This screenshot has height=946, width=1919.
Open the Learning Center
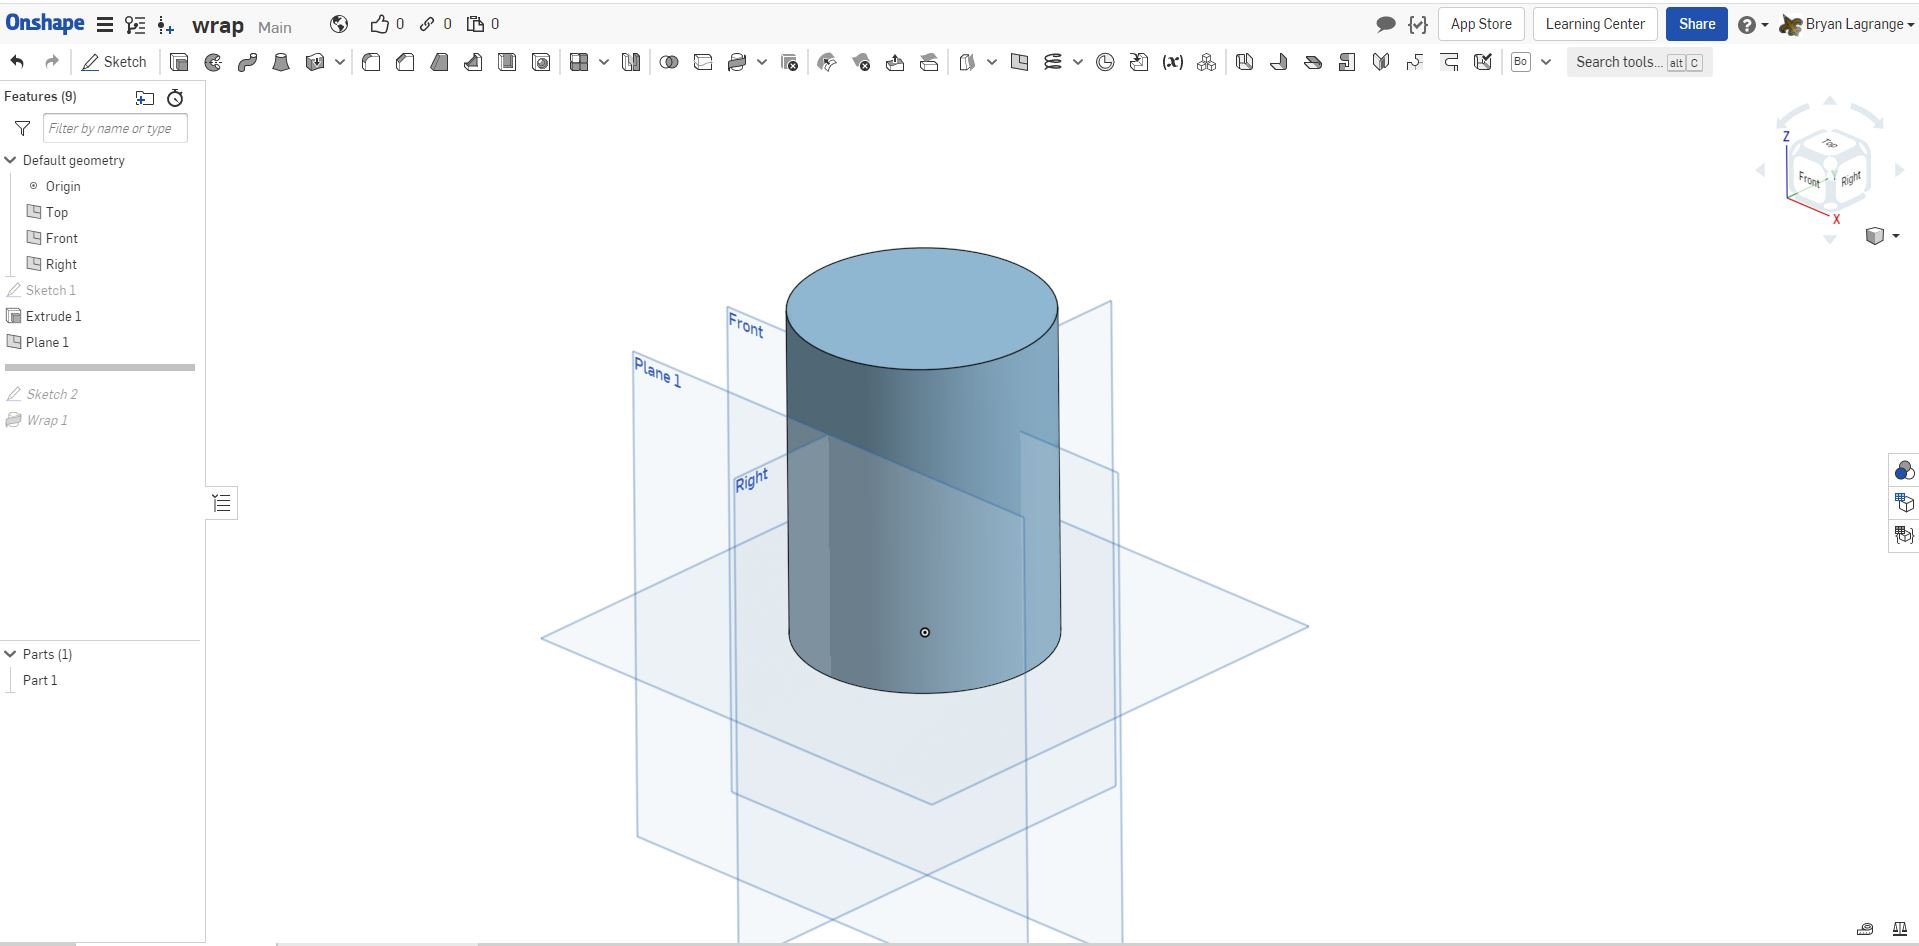(1595, 24)
